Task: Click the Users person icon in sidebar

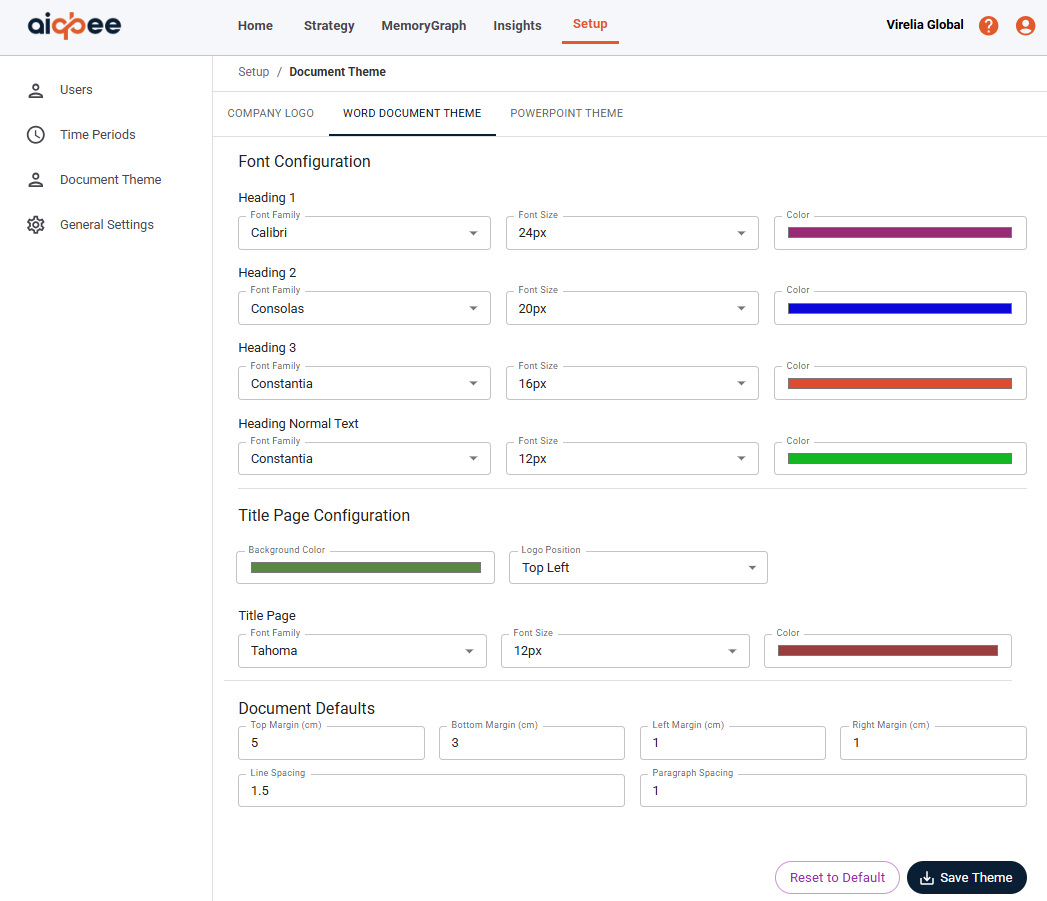Action: pyautogui.click(x=36, y=90)
